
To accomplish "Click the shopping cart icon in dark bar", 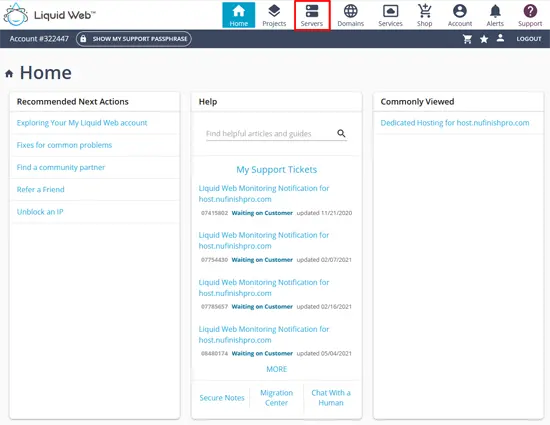I will [x=467, y=39].
